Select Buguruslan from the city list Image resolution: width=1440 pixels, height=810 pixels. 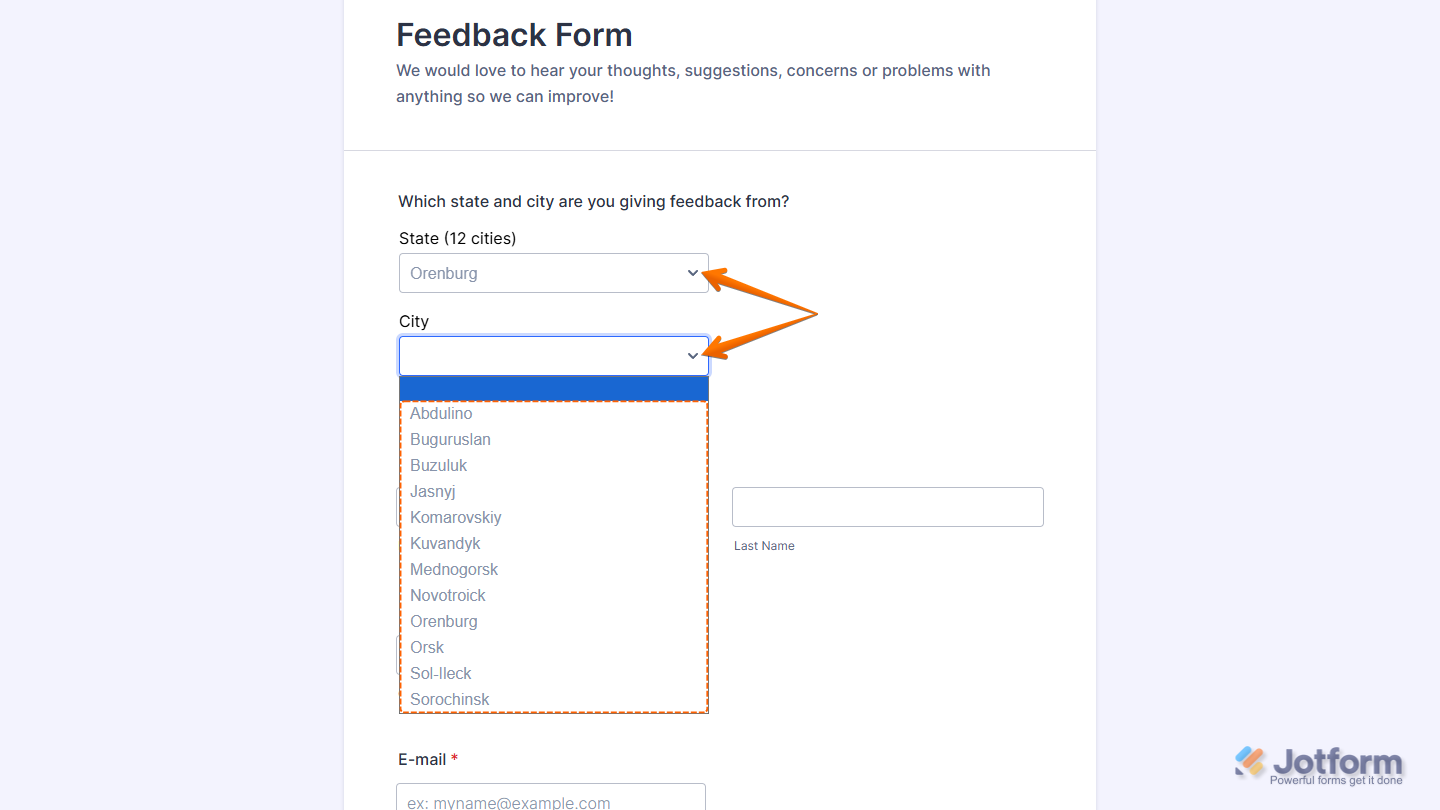coord(450,439)
